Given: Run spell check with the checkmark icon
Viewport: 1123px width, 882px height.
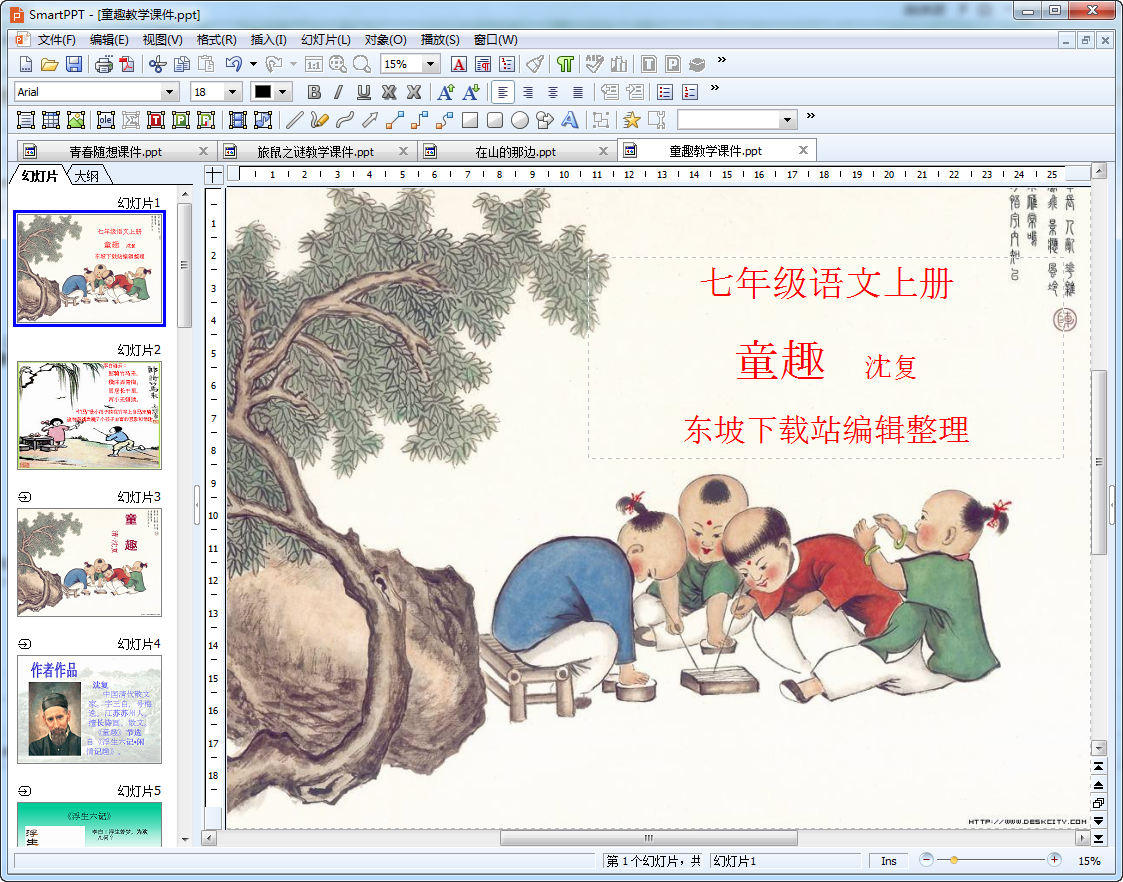Looking at the screenshot, I should [594, 64].
